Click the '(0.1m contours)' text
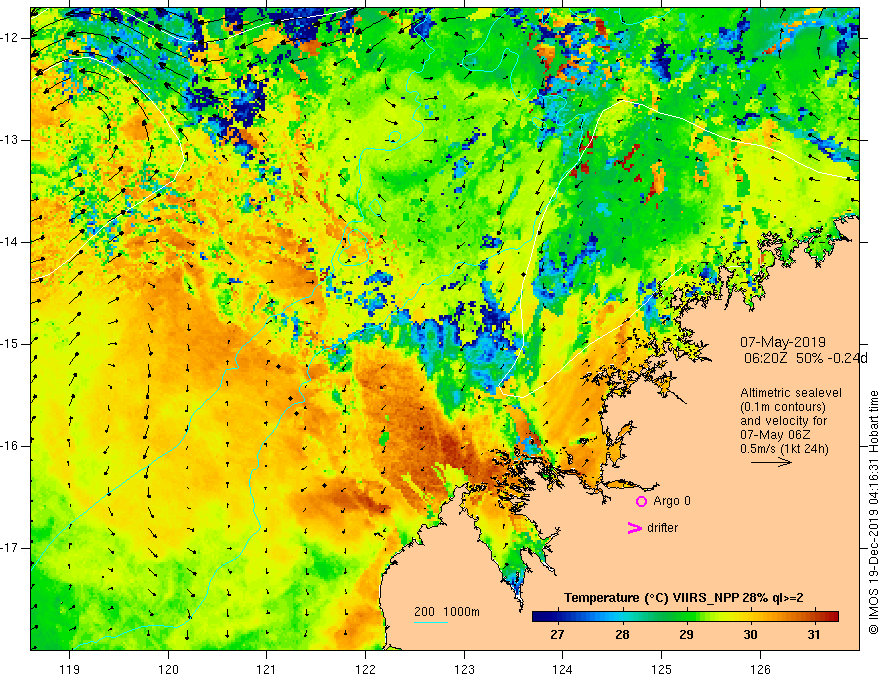 (782, 407)
